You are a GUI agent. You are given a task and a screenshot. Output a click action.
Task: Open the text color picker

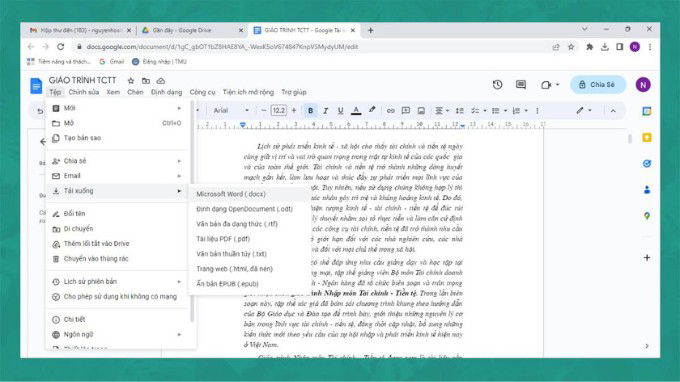tap(356, 111)
